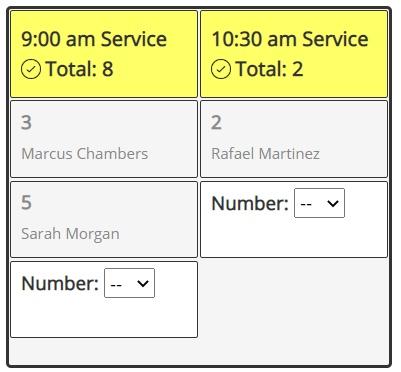Click the Number label in the 10:30 column

click(x=250, y=203)
